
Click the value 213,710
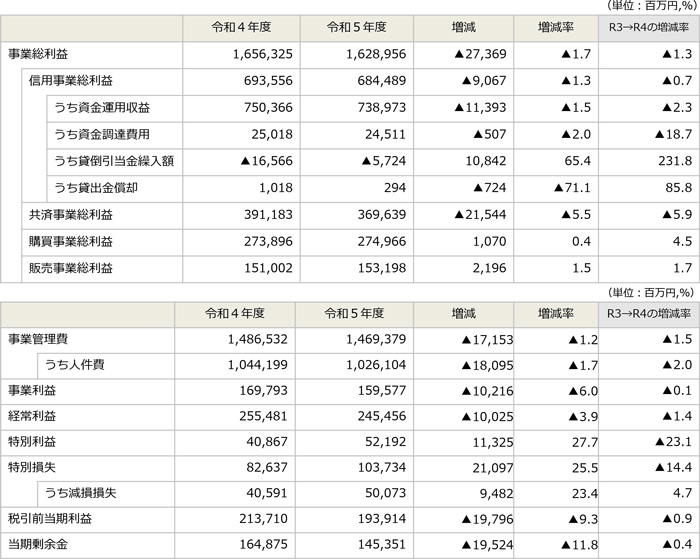263,519
